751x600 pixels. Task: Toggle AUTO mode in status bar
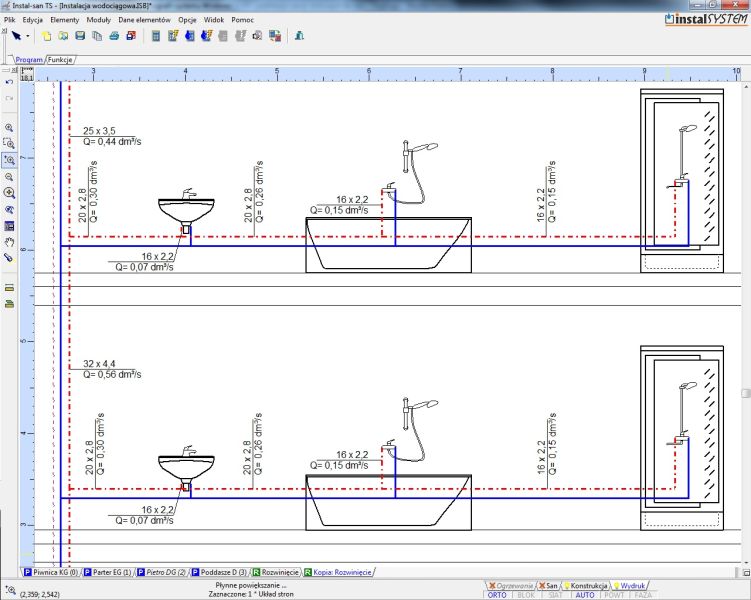click(x=585, y=595)
